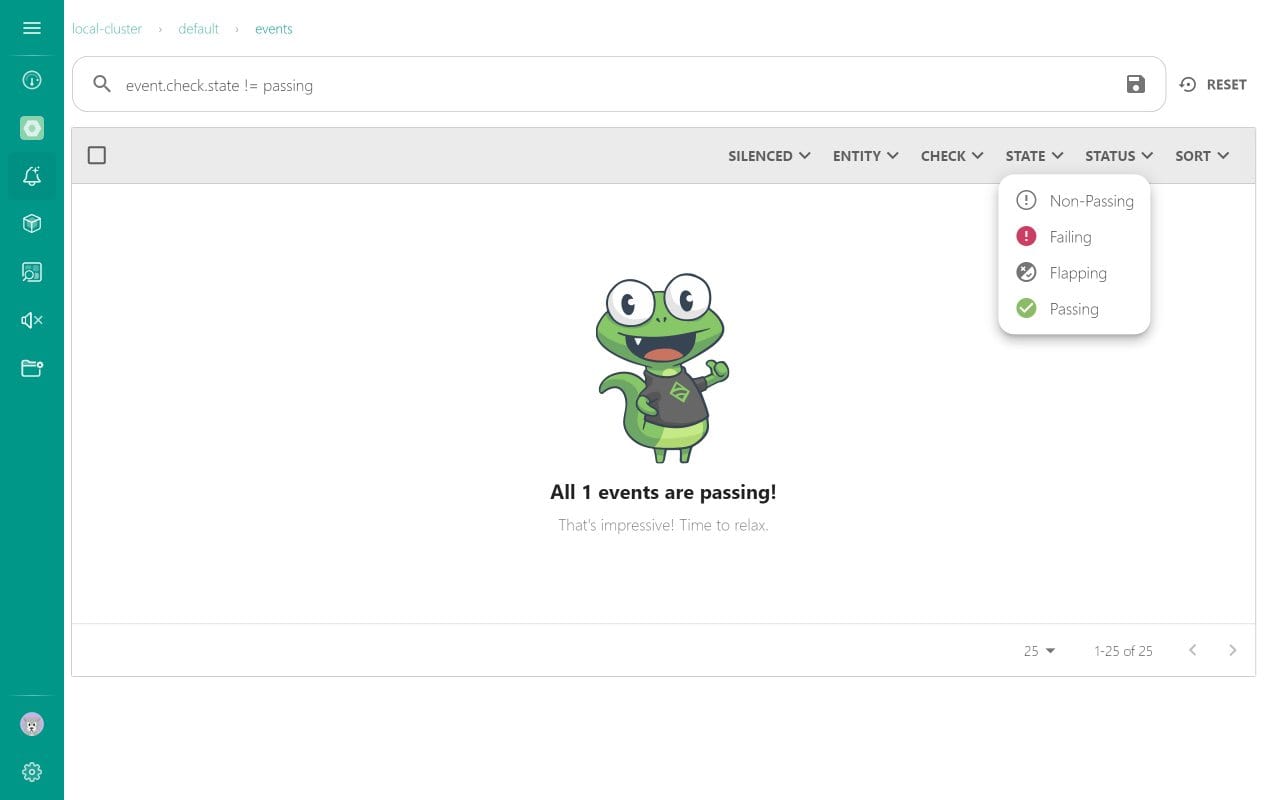Open the Entities cube icon in sidebar
Screen dimensions: 1280x800
coord(31,224)
